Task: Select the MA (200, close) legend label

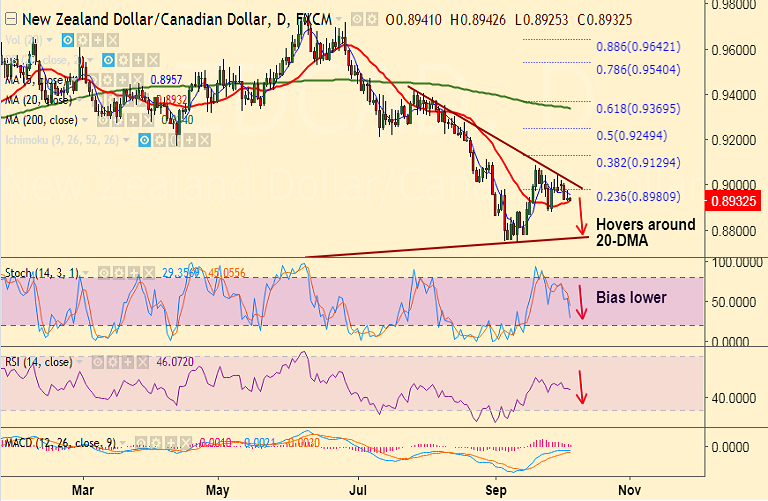Action: coord(42,120)
